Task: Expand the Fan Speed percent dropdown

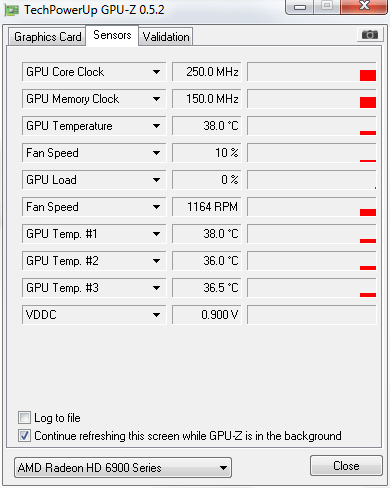Action: pyautogui.click(x=94, y=153)
